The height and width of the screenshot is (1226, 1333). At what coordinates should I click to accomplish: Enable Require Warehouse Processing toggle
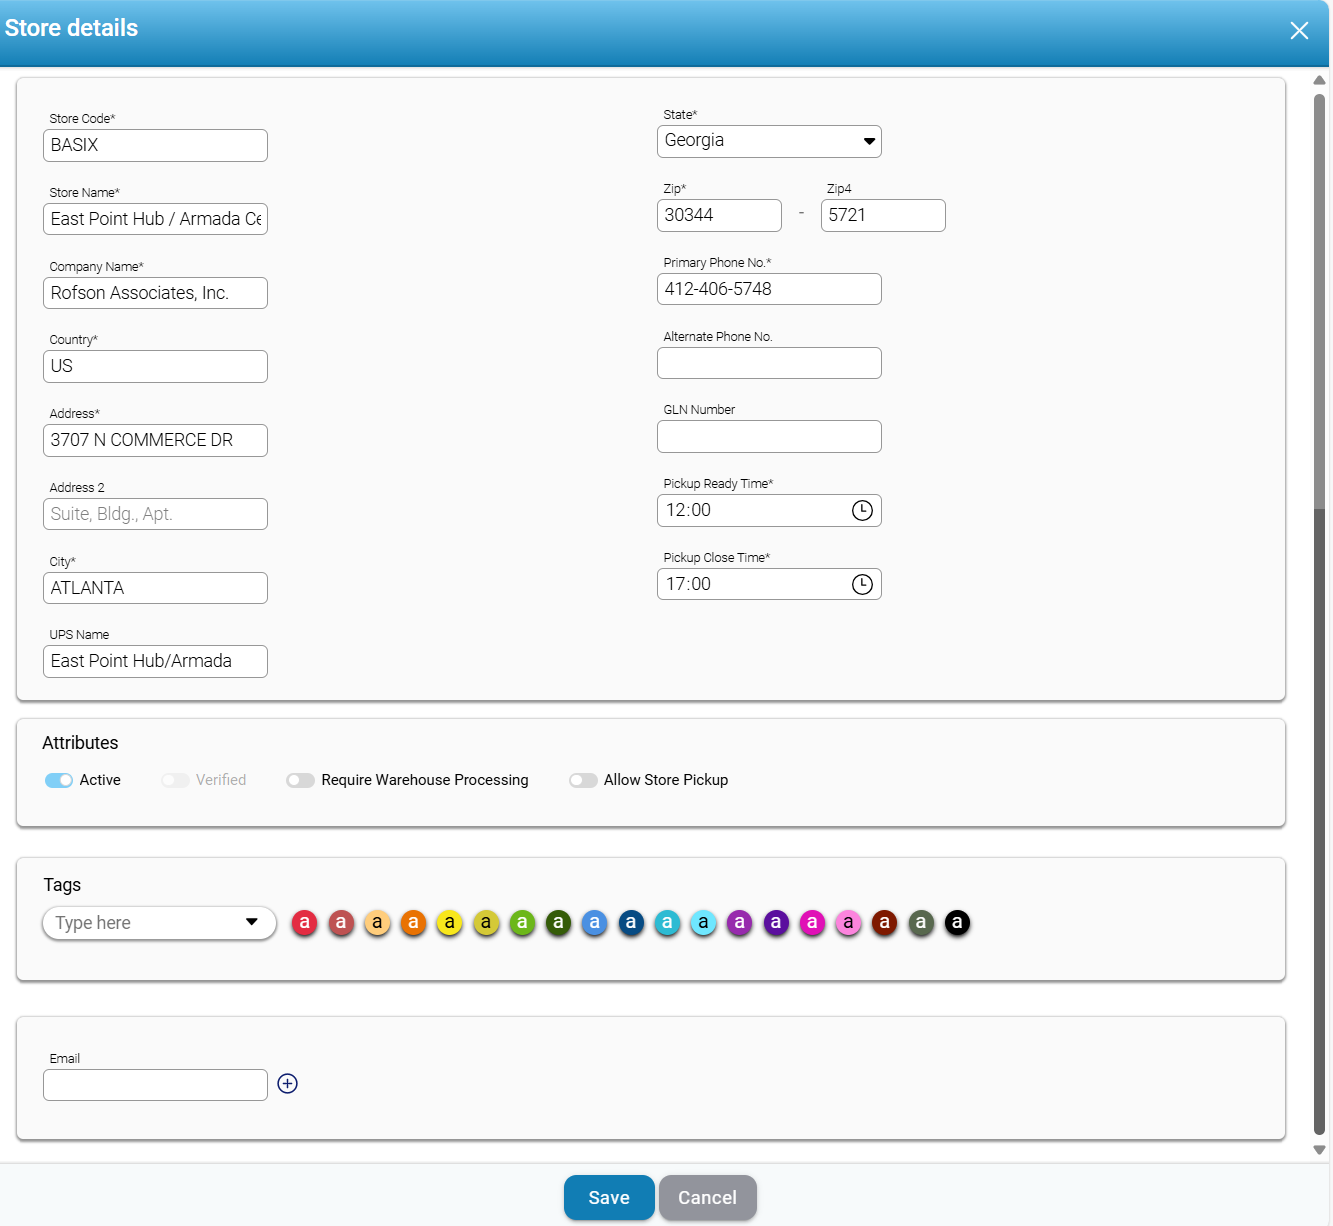(x=300, y=781)
